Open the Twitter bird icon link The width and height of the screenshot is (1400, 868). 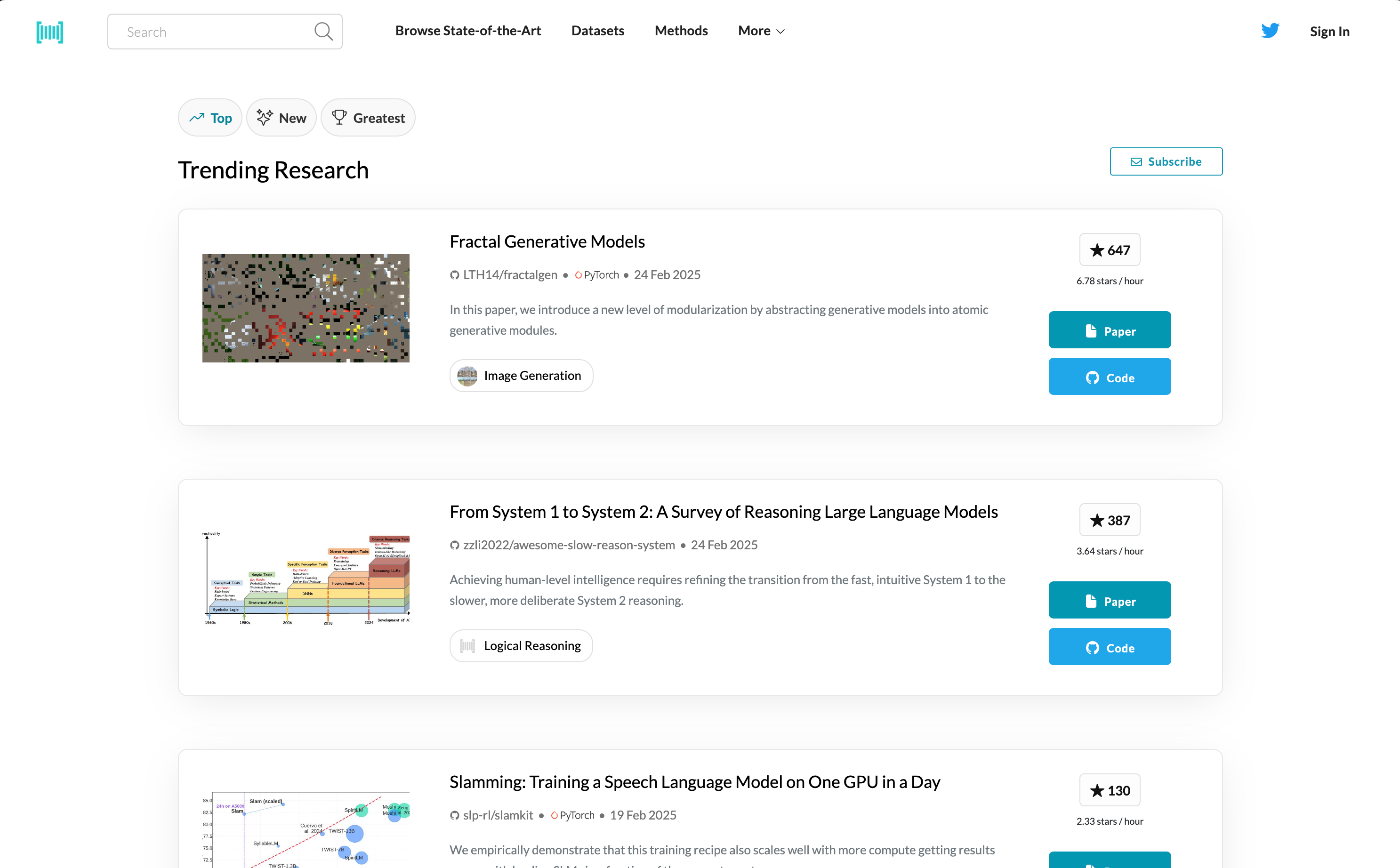point(1270,31)
